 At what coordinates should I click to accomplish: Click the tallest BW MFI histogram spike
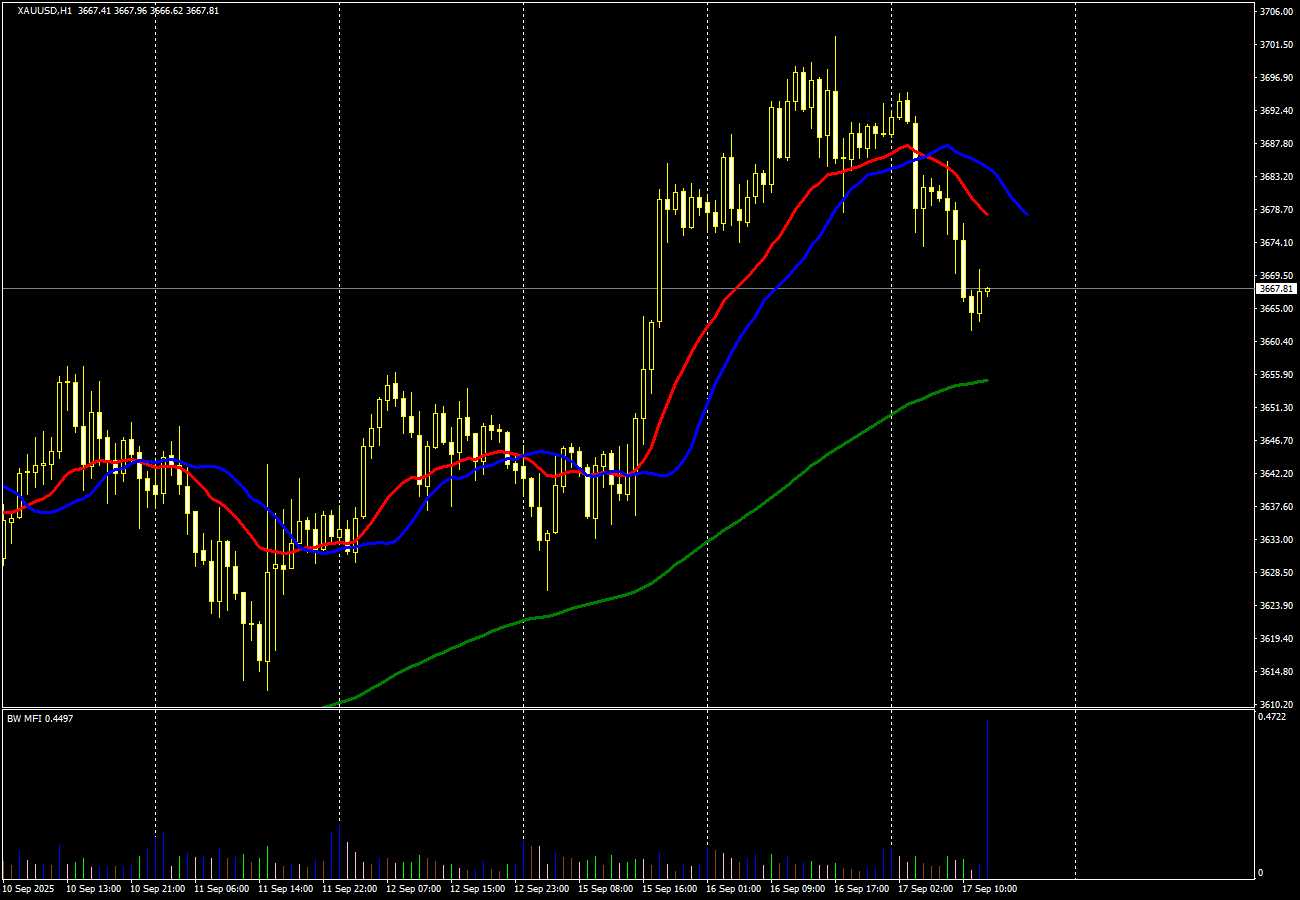(x=987, y=796)
